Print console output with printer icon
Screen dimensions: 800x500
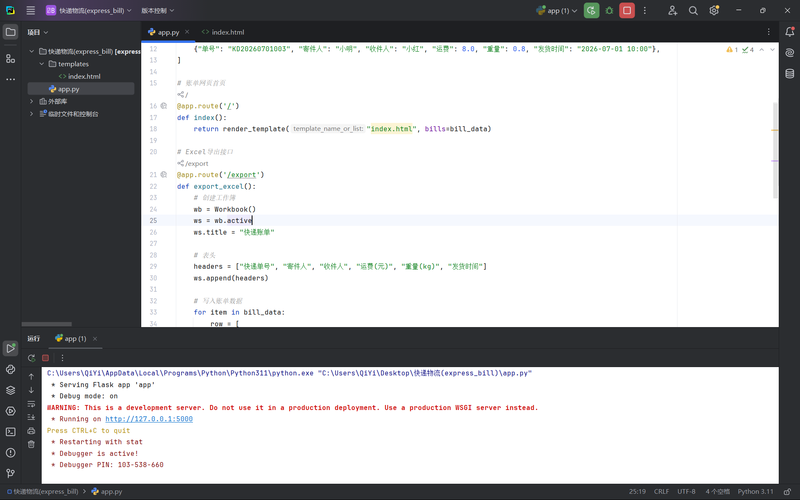31,431
